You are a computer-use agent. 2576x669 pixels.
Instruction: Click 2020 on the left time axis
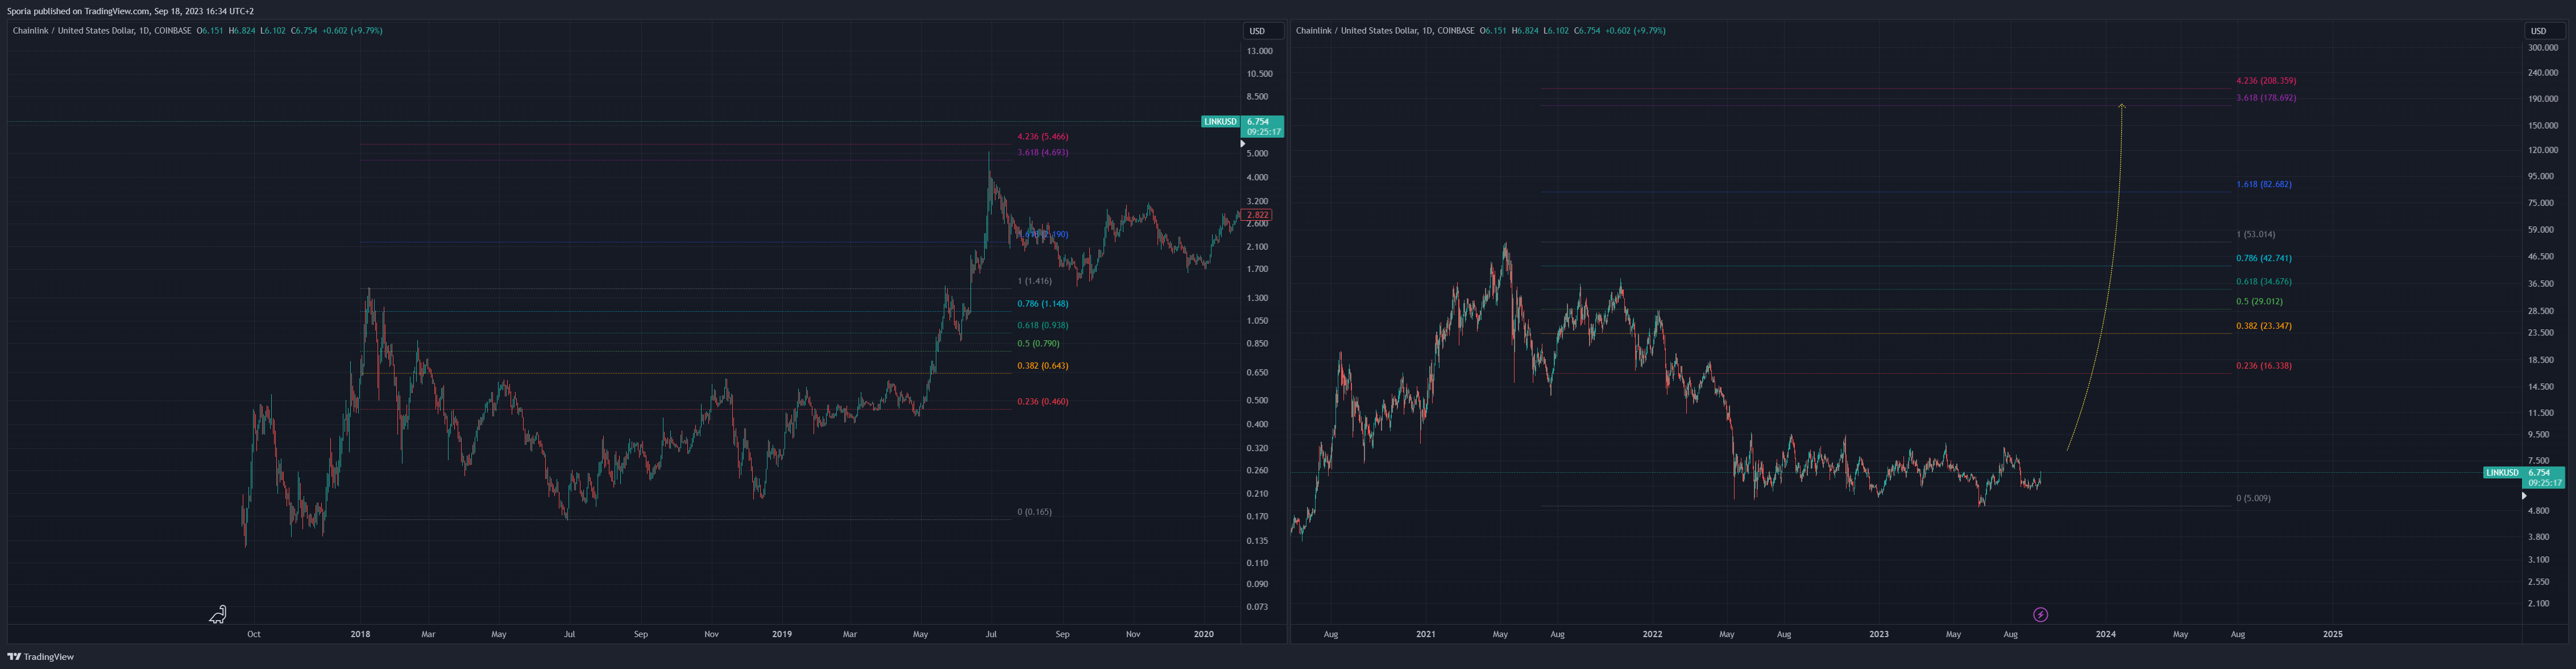1204,634
